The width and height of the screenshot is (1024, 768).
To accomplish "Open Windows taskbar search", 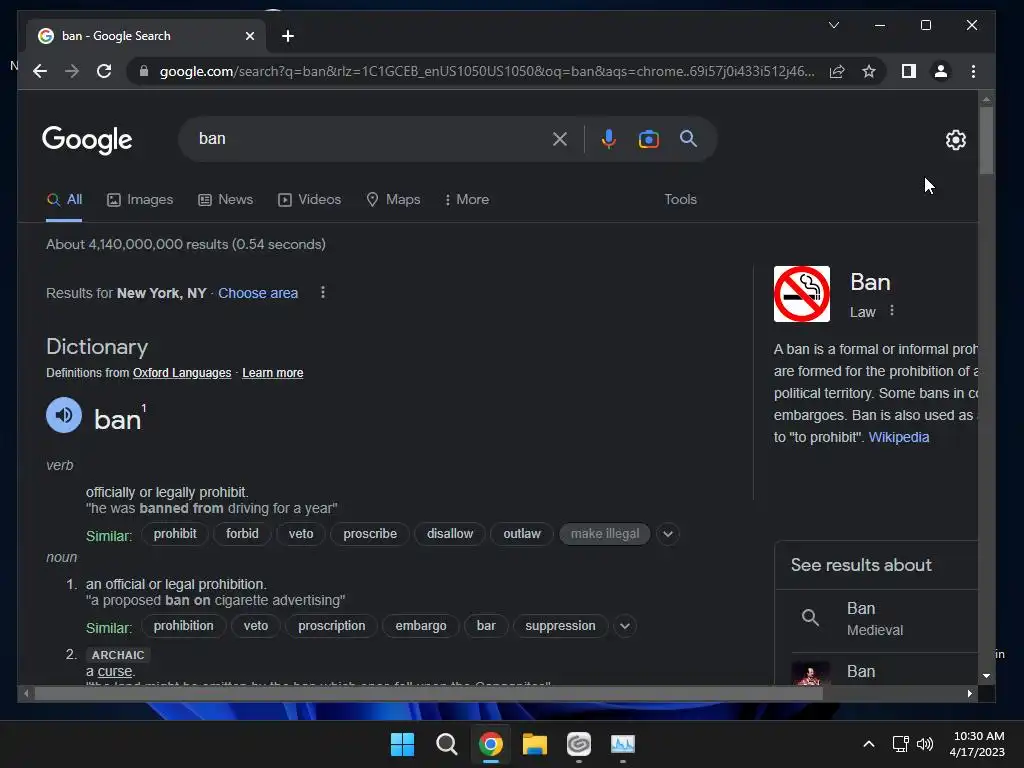I will (x=447, y=744).
